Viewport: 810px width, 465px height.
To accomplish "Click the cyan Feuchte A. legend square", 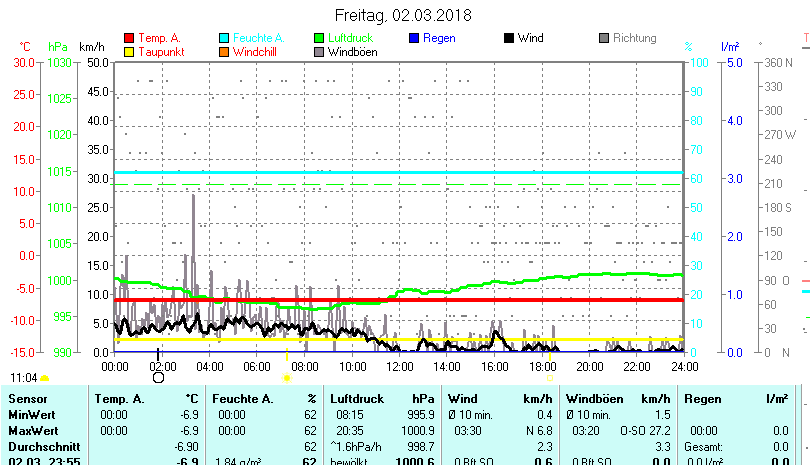I will [x=224, y=38].
